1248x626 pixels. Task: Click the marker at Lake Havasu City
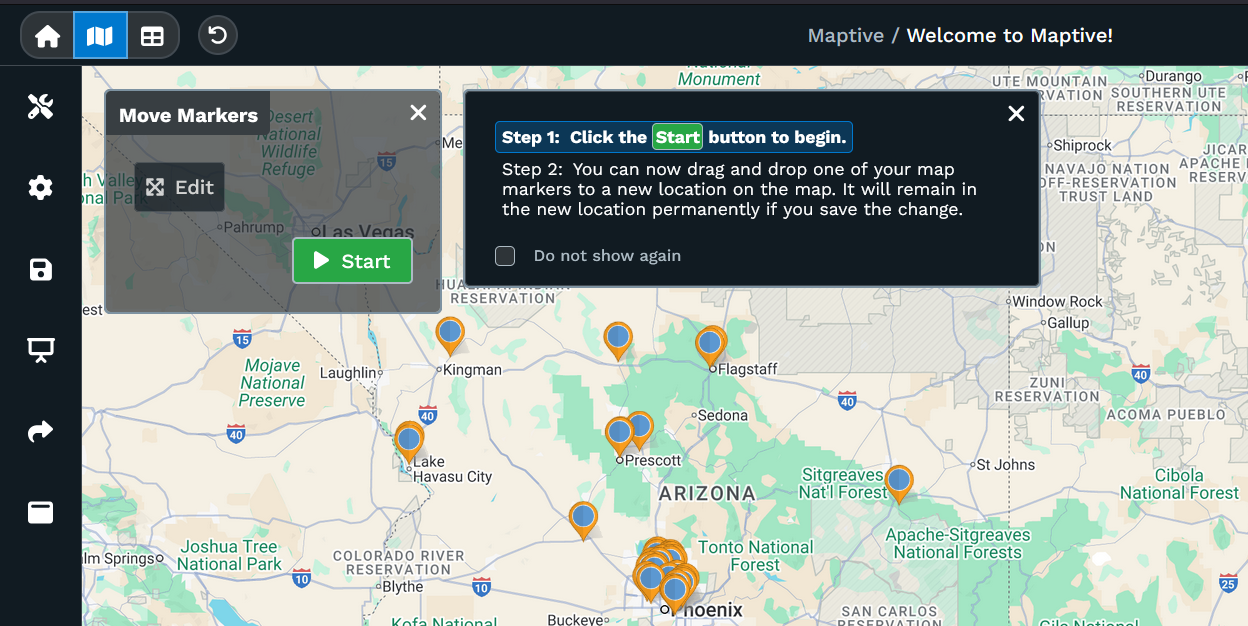point(409,441)
